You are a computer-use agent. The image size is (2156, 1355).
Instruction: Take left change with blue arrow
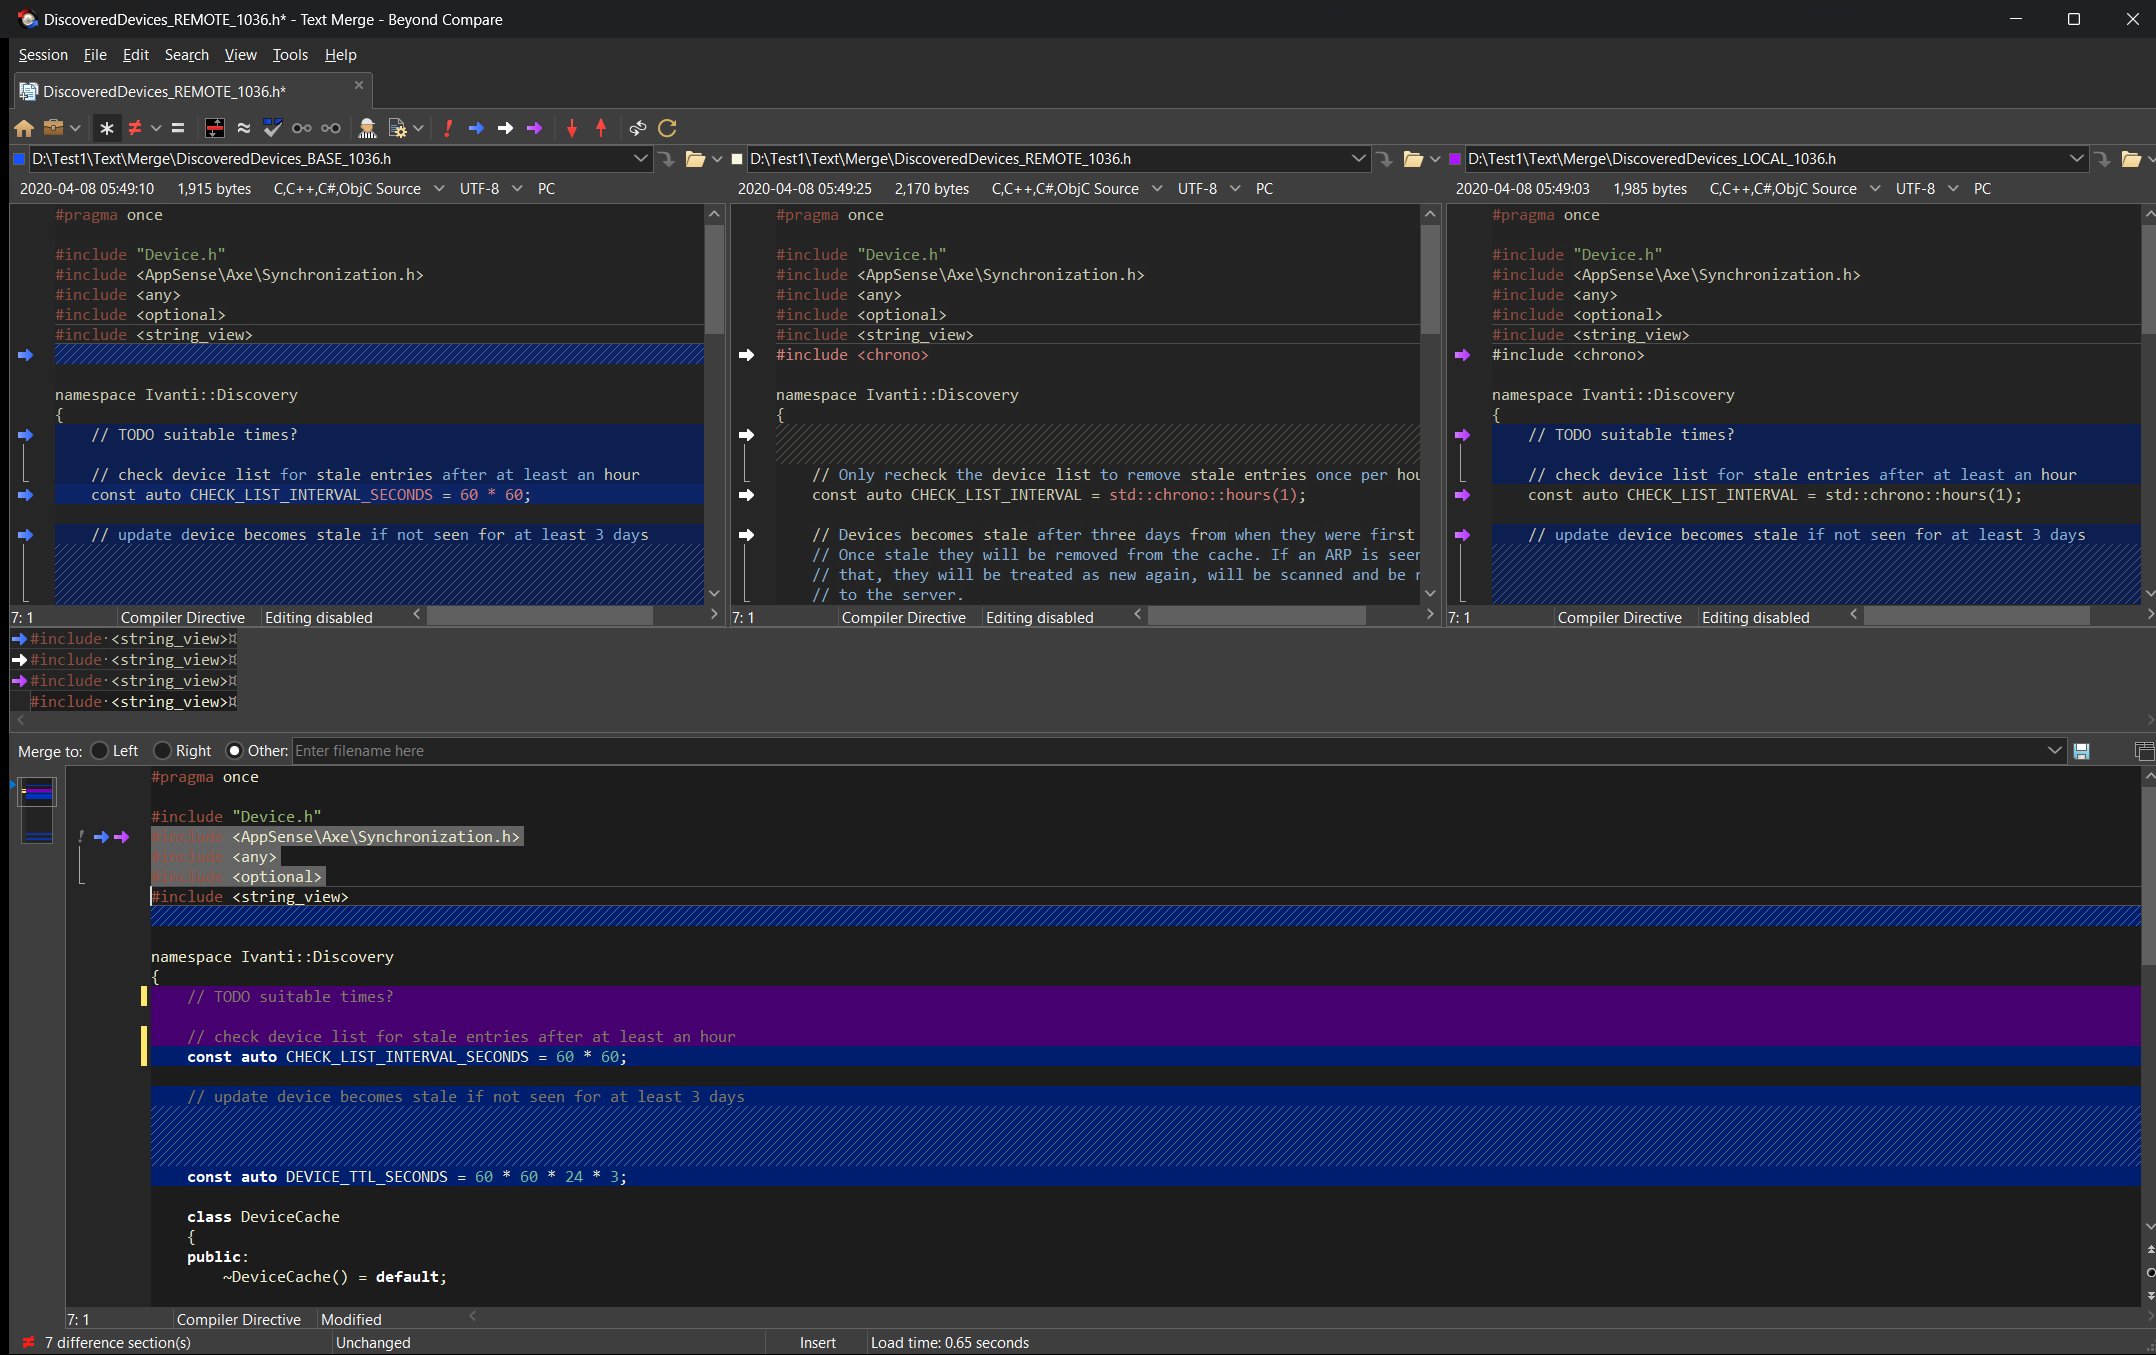pyautogui.click(x=476, y=128)
